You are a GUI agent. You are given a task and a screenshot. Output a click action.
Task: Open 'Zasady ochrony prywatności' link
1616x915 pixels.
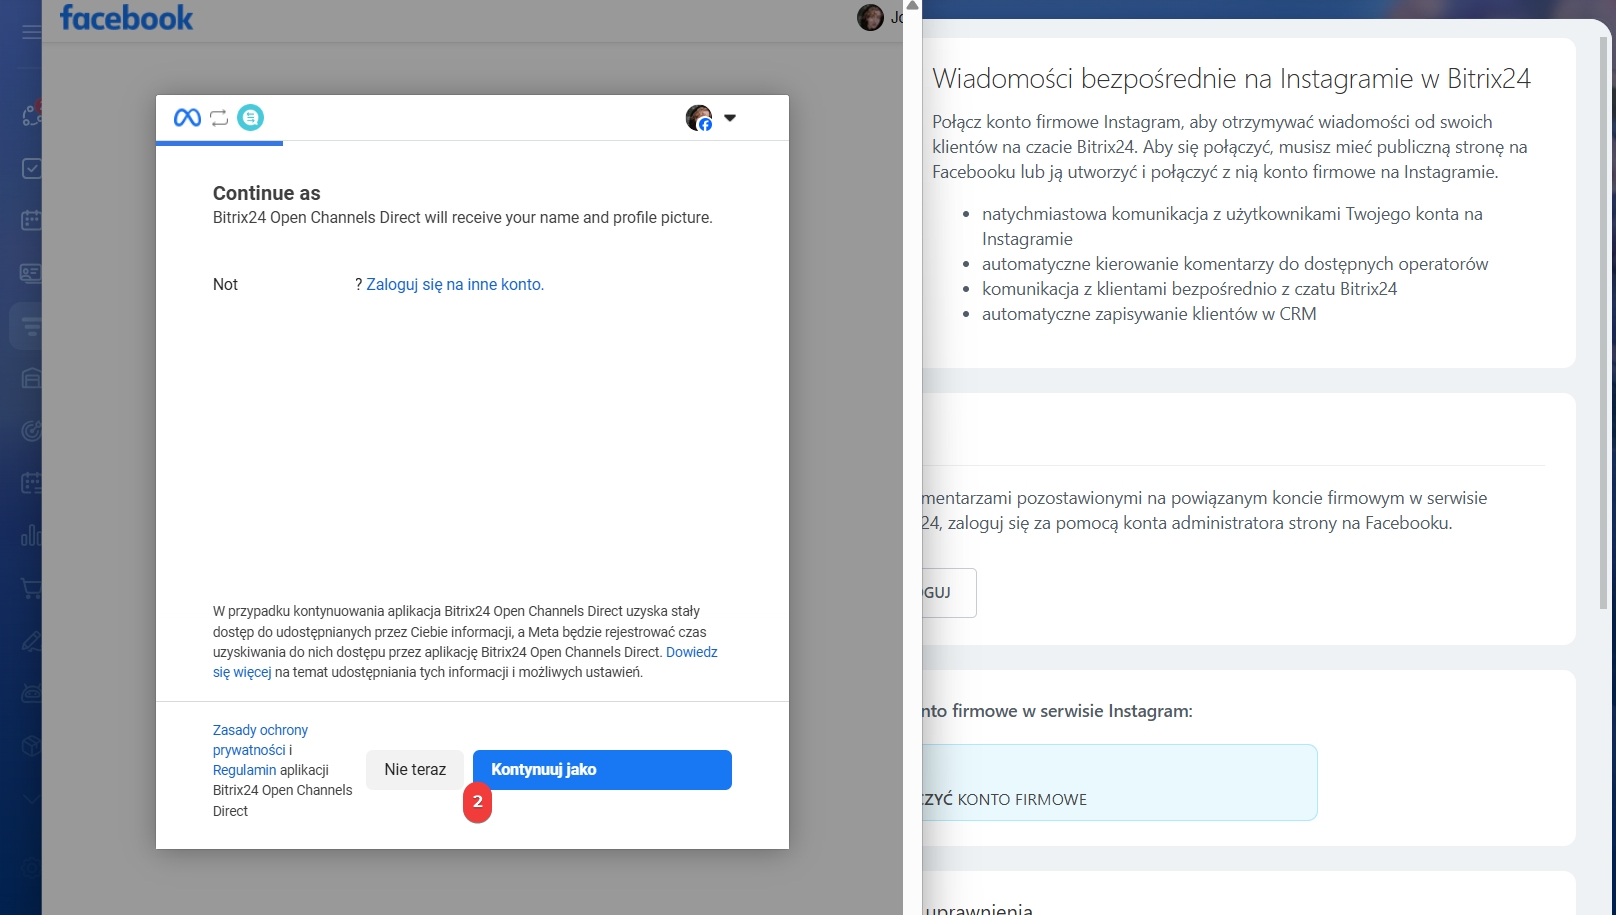(260, 740)
